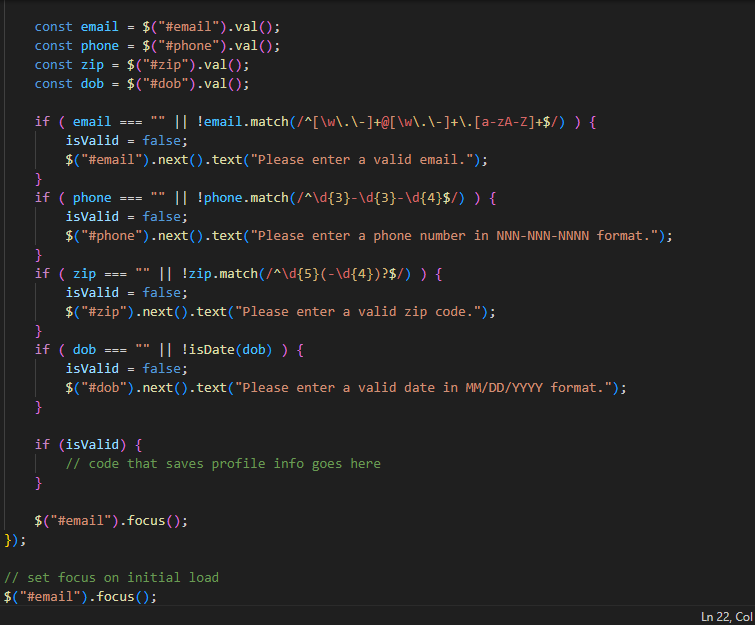Click the 'Ln 22, Col' status bar indicator
Screen dimensions: 755x625
pyautogui.click(x=727, y=617)
